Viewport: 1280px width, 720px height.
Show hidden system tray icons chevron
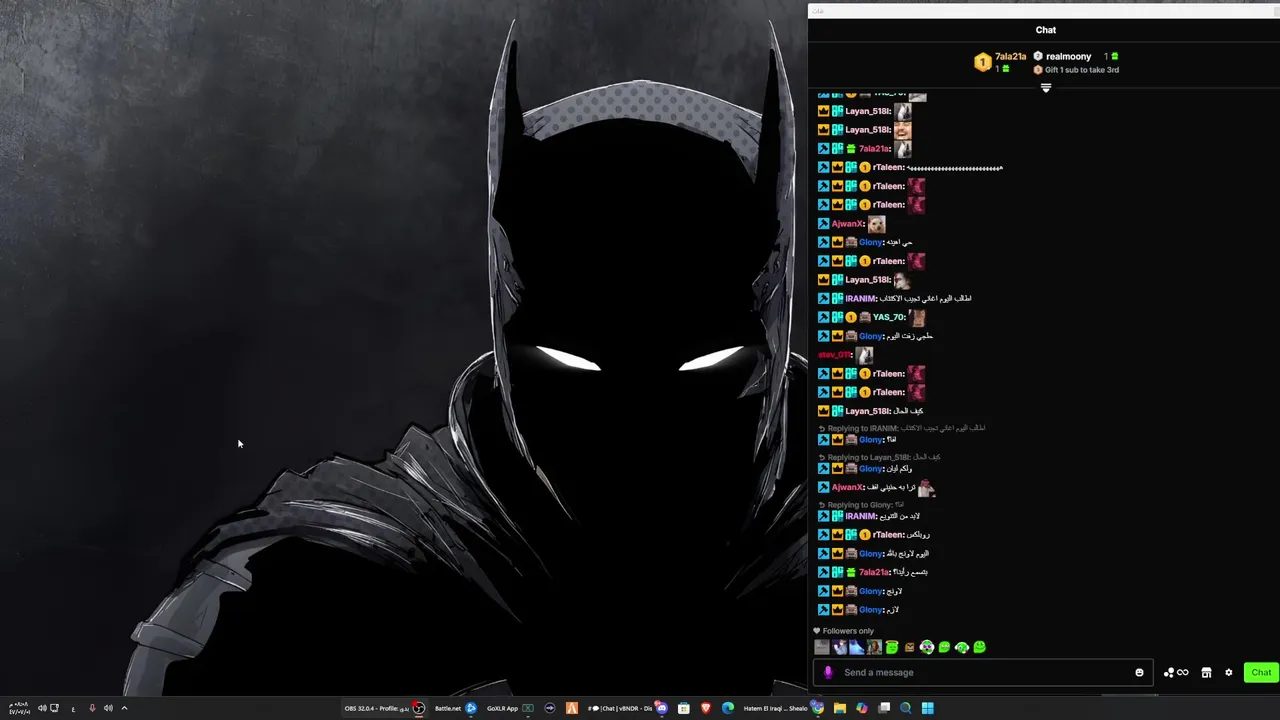click(124, 708)
